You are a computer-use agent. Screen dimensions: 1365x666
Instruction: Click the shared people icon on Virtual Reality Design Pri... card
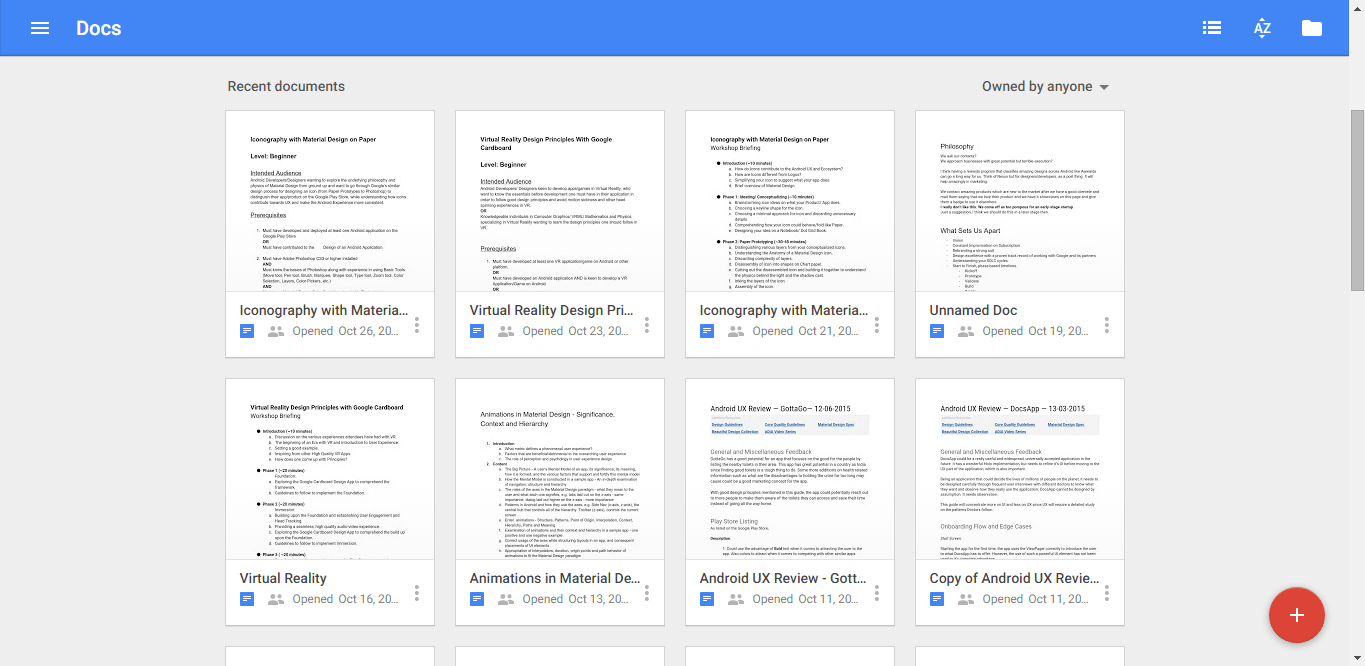pos(506,331)
